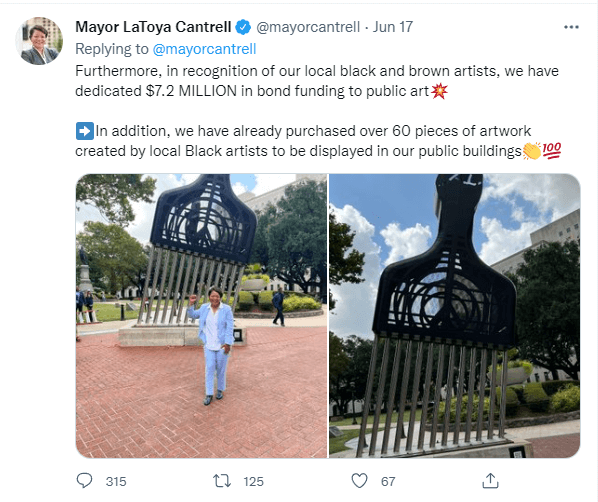Open the reply comment icon

click(x=84, y=481)
